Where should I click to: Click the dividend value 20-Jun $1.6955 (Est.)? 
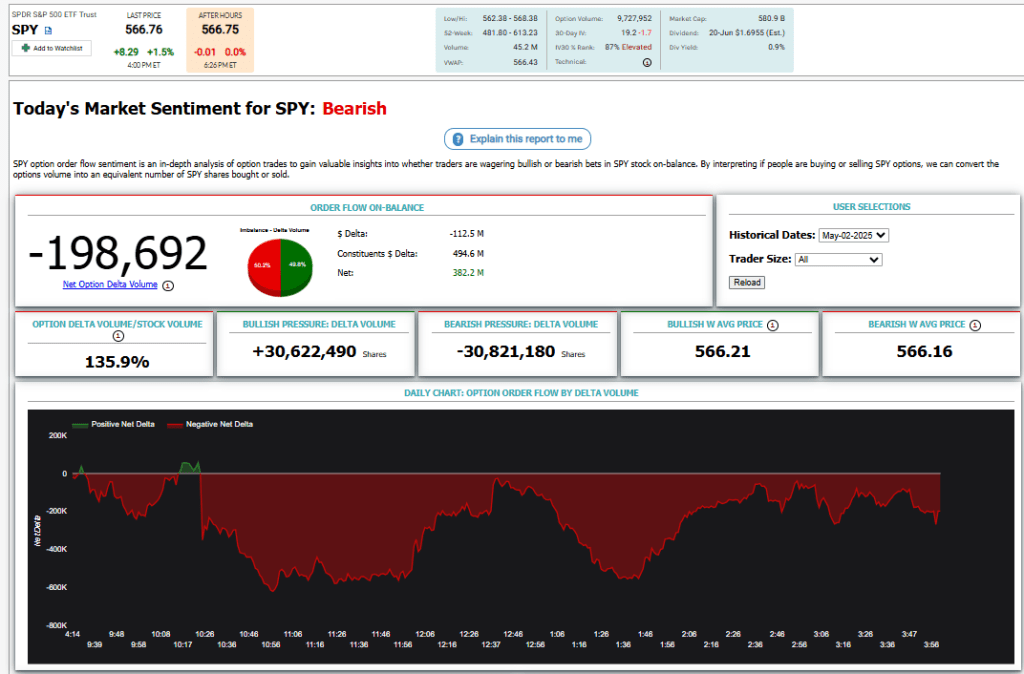click(x=747, y=33)
